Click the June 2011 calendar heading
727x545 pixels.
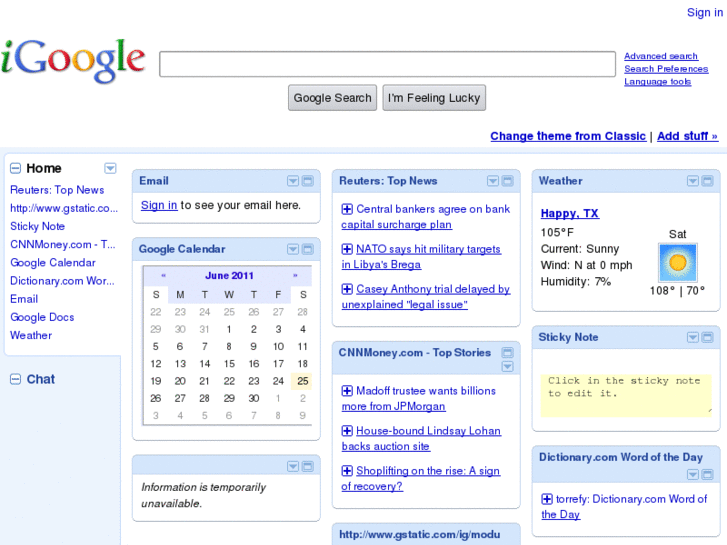[229, 276]
